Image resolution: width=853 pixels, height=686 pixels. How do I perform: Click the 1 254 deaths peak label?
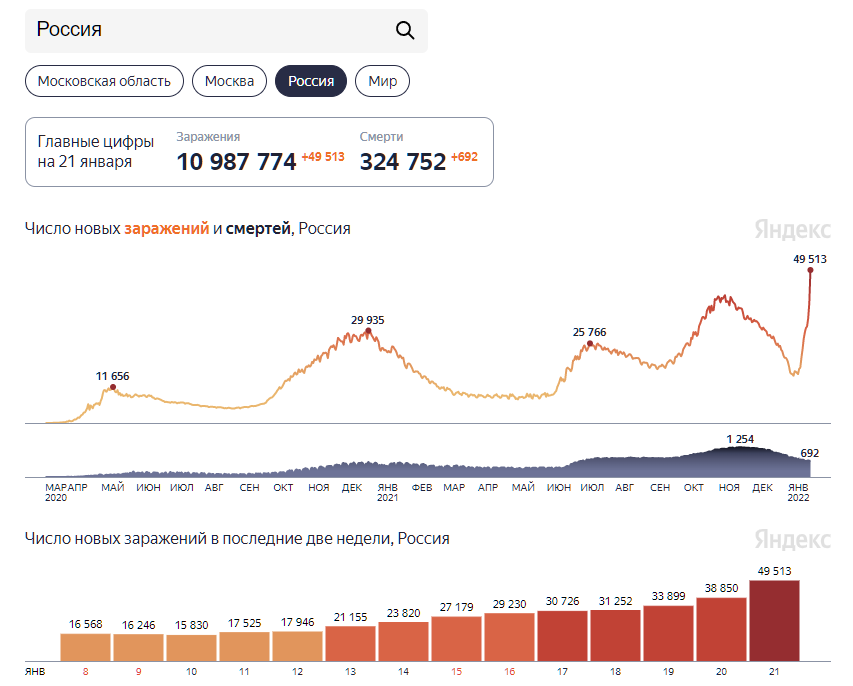741,439
